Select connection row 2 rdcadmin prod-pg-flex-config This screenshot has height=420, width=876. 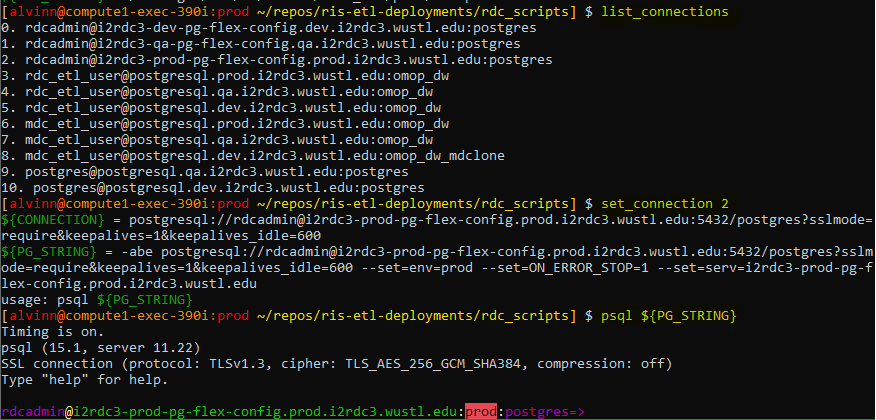pos(277,60)
